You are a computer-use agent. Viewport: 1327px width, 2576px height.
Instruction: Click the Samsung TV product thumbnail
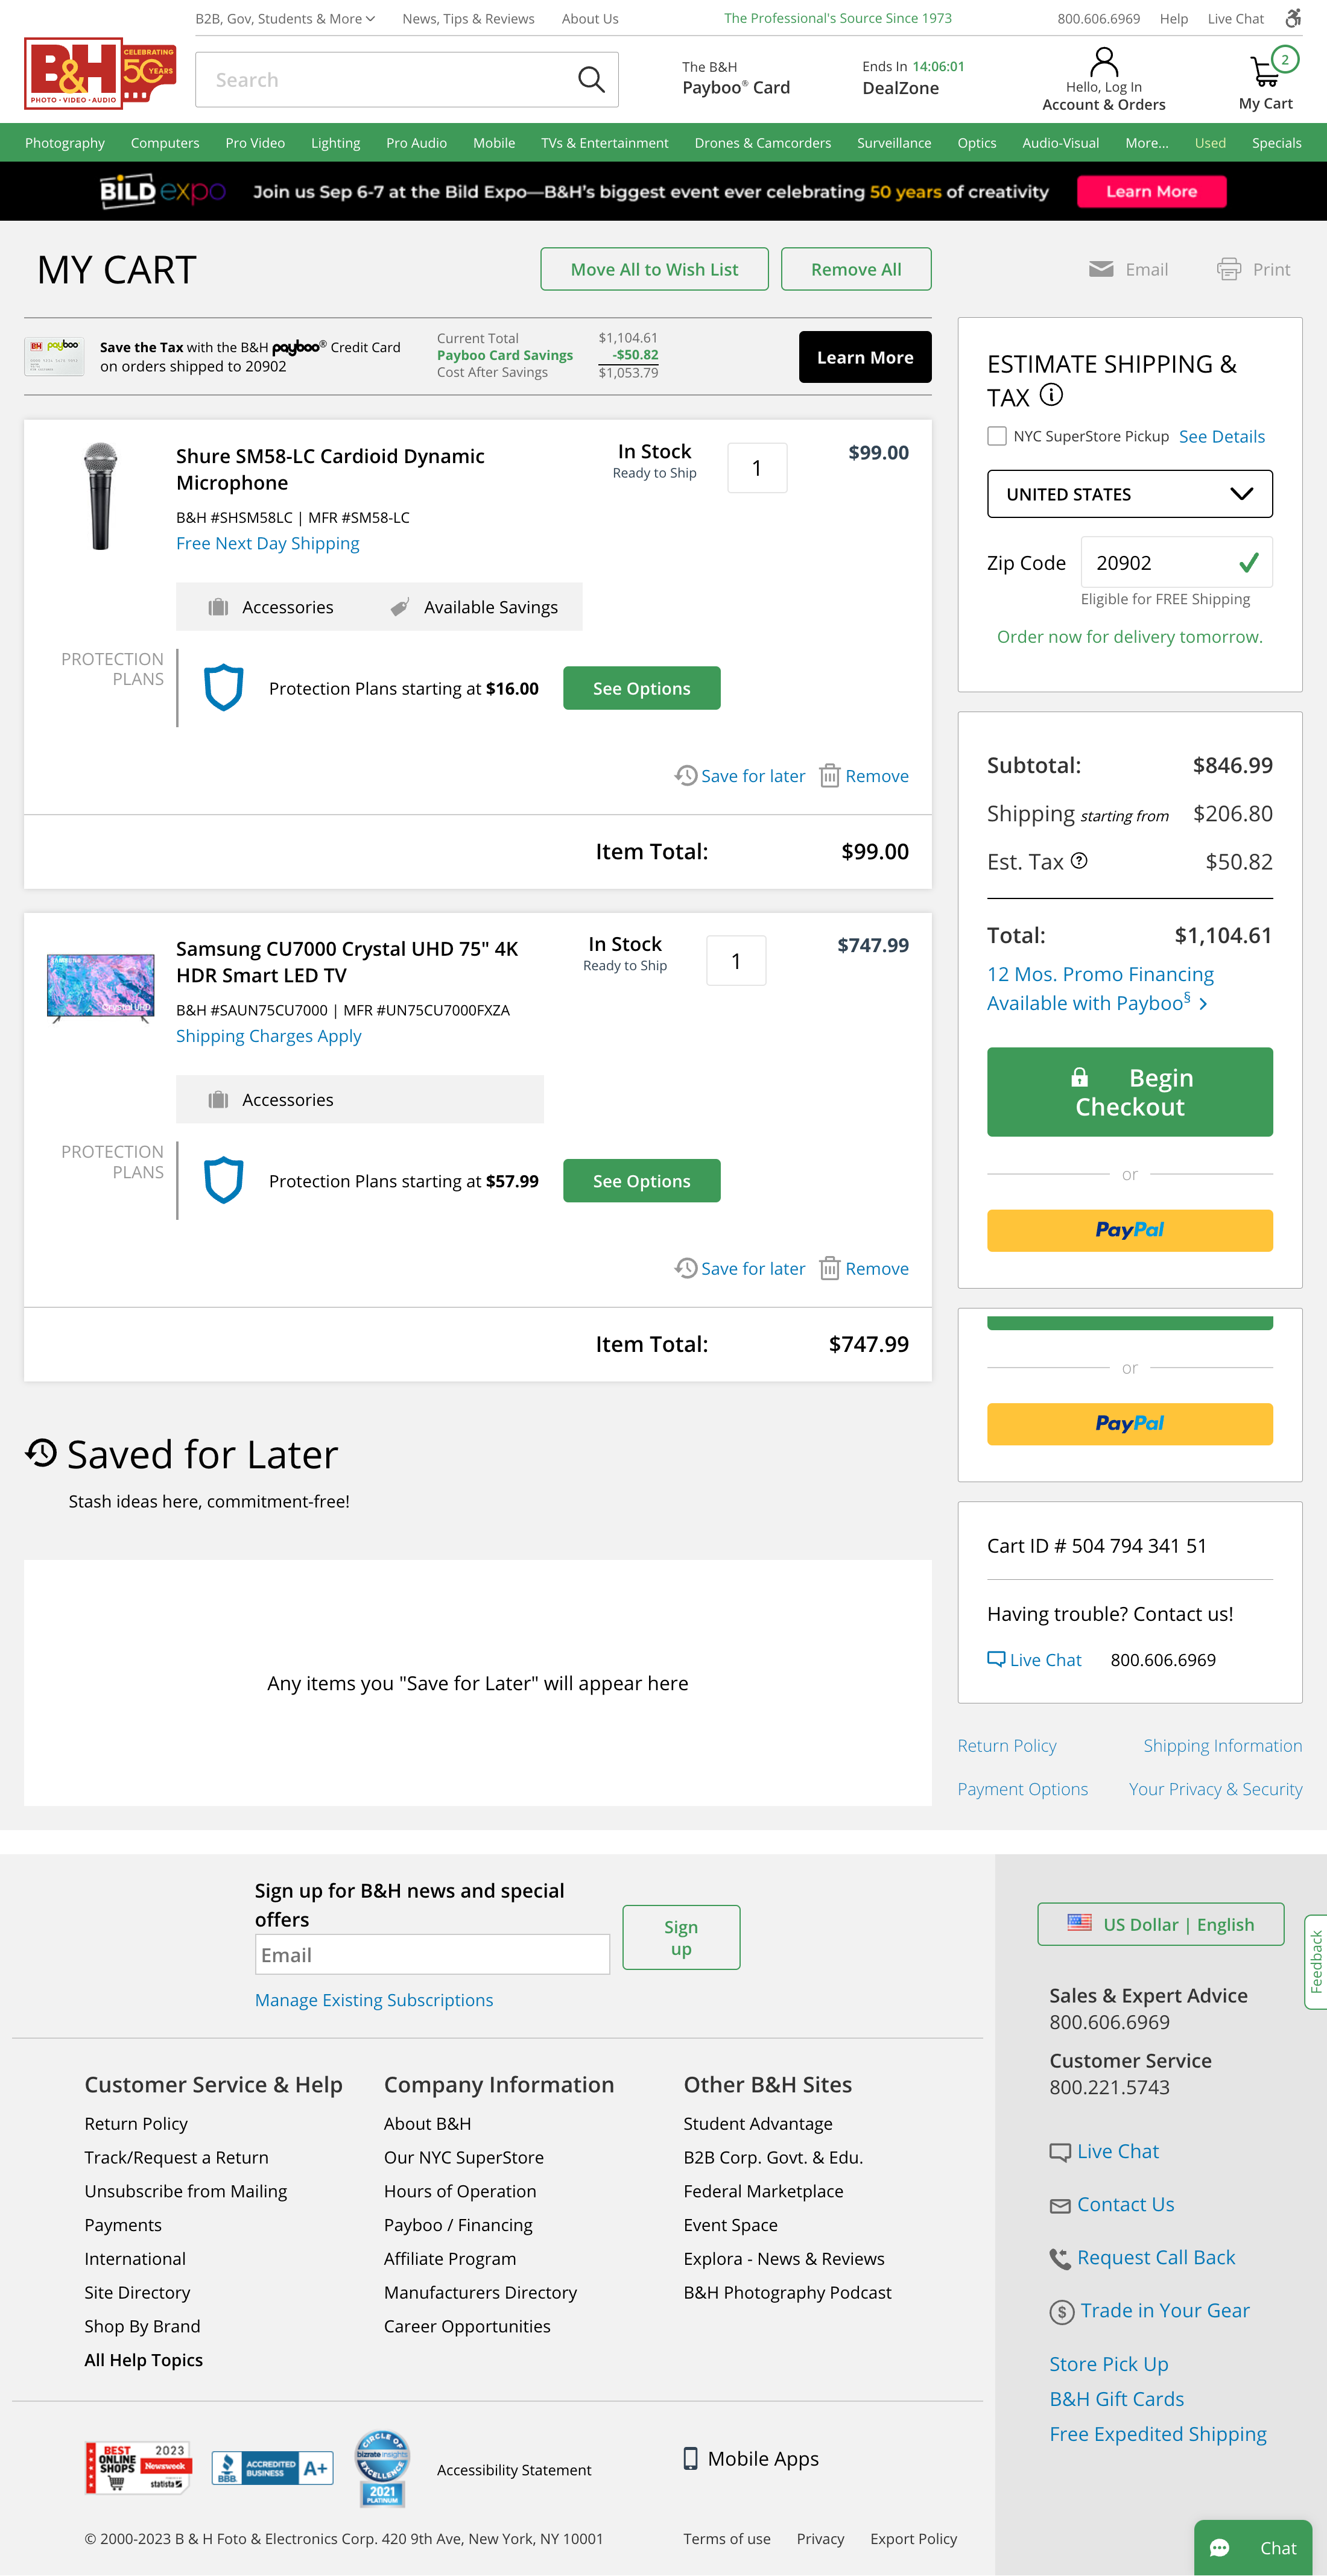pyautogui.click(x=101, y=986)
